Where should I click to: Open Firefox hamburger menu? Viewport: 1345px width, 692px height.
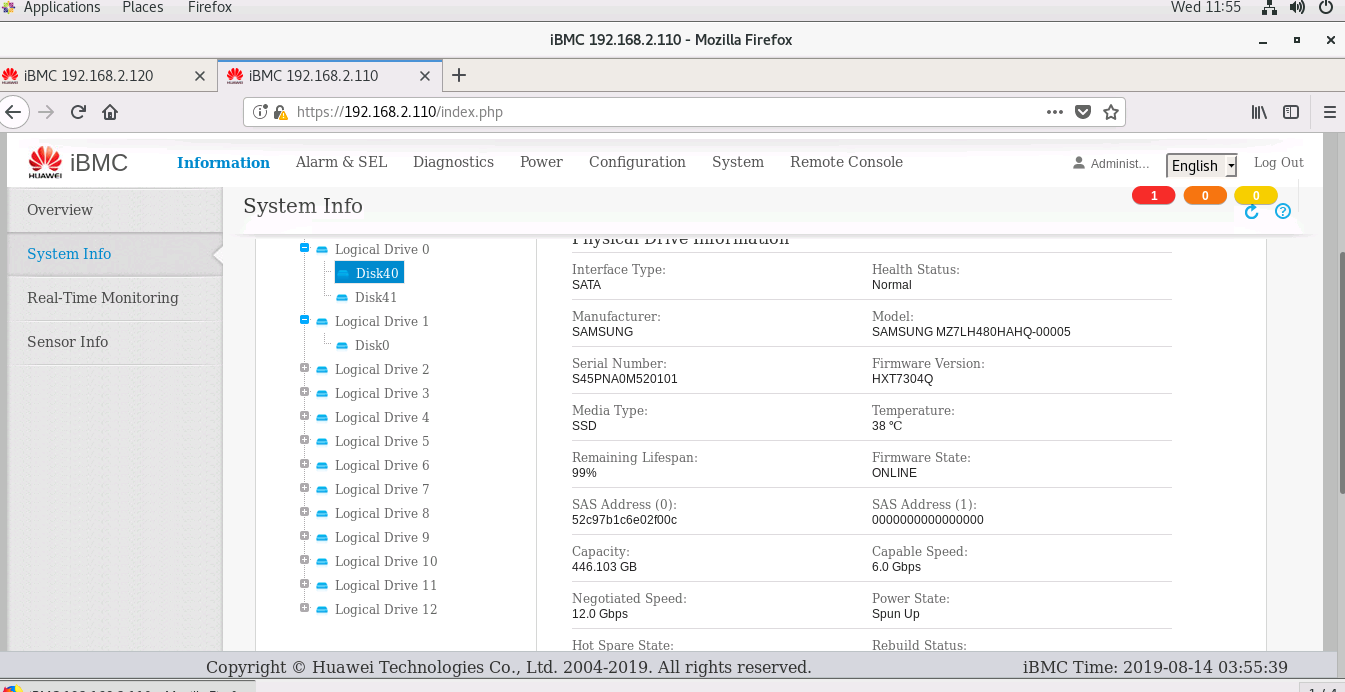(1329, 112)
